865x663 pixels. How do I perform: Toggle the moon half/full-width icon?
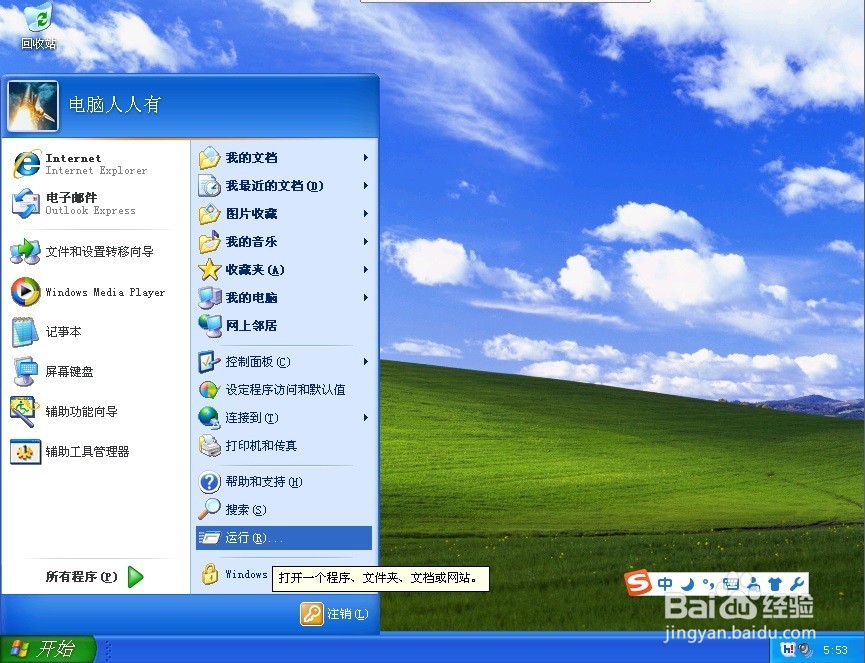(x=687, y=584)
